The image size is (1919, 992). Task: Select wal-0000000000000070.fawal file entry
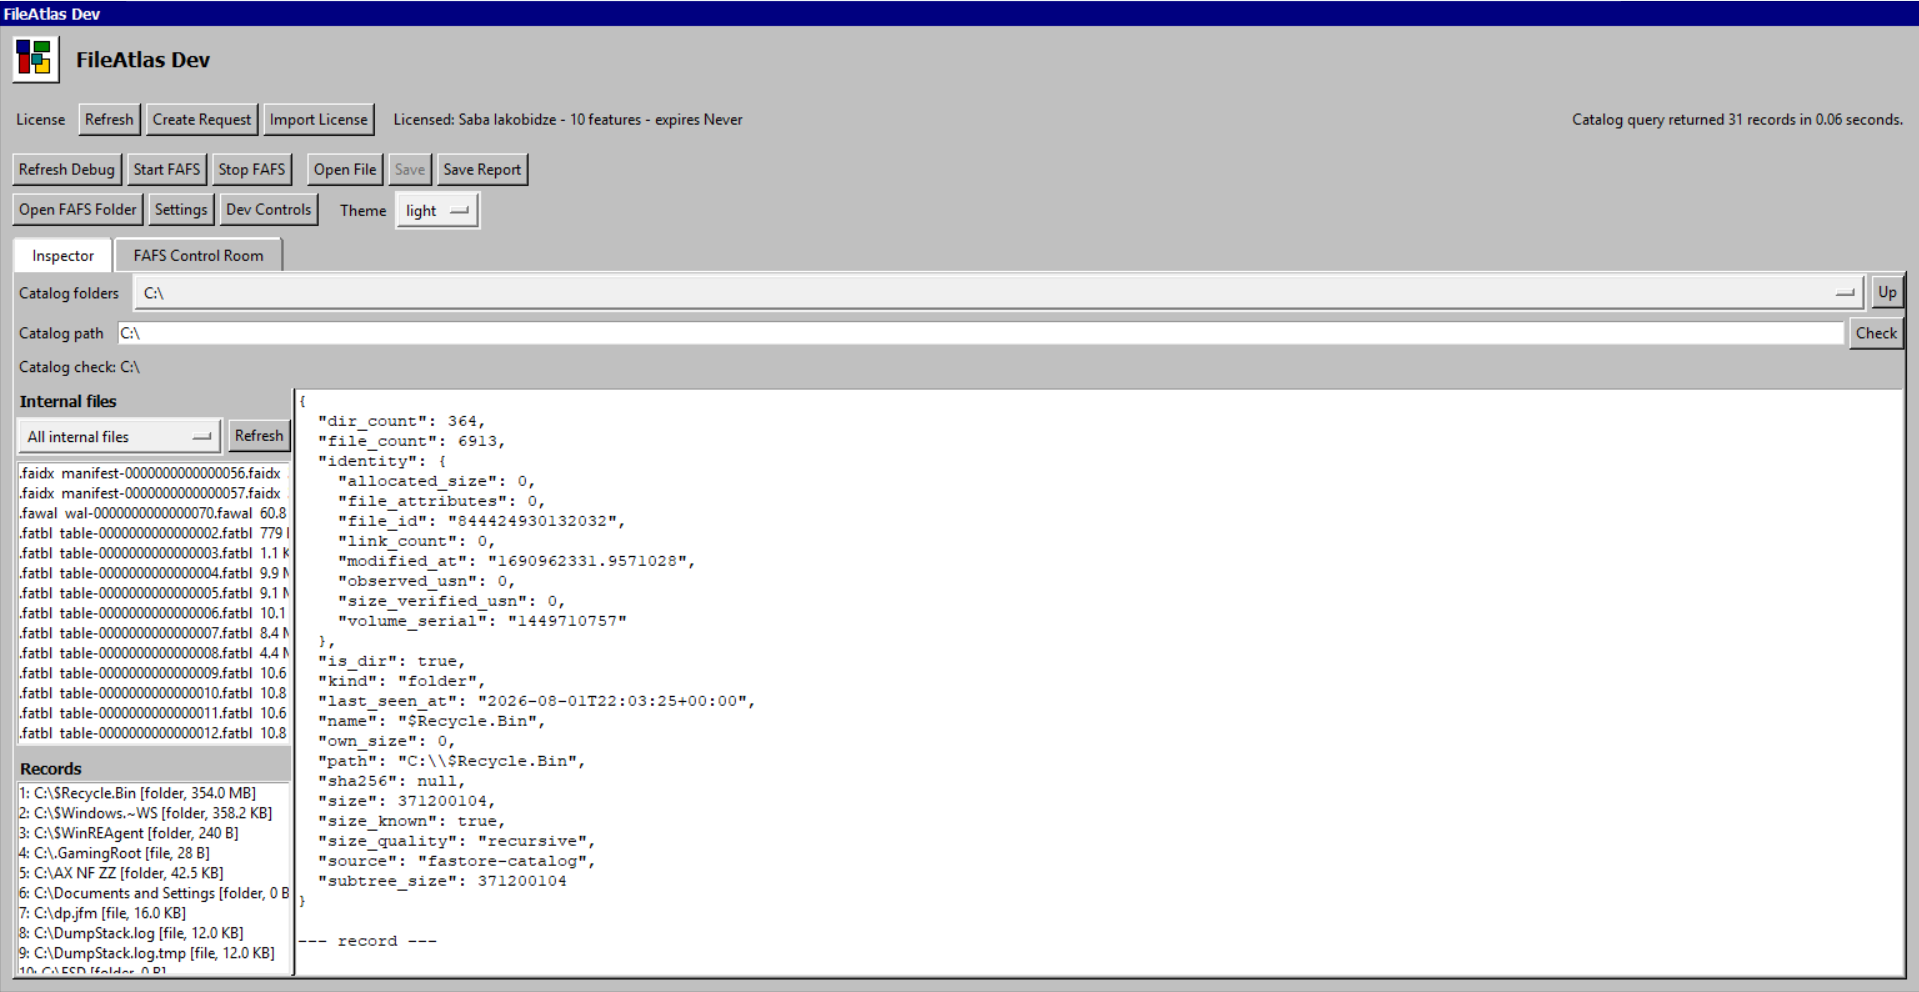coord(154,513)
